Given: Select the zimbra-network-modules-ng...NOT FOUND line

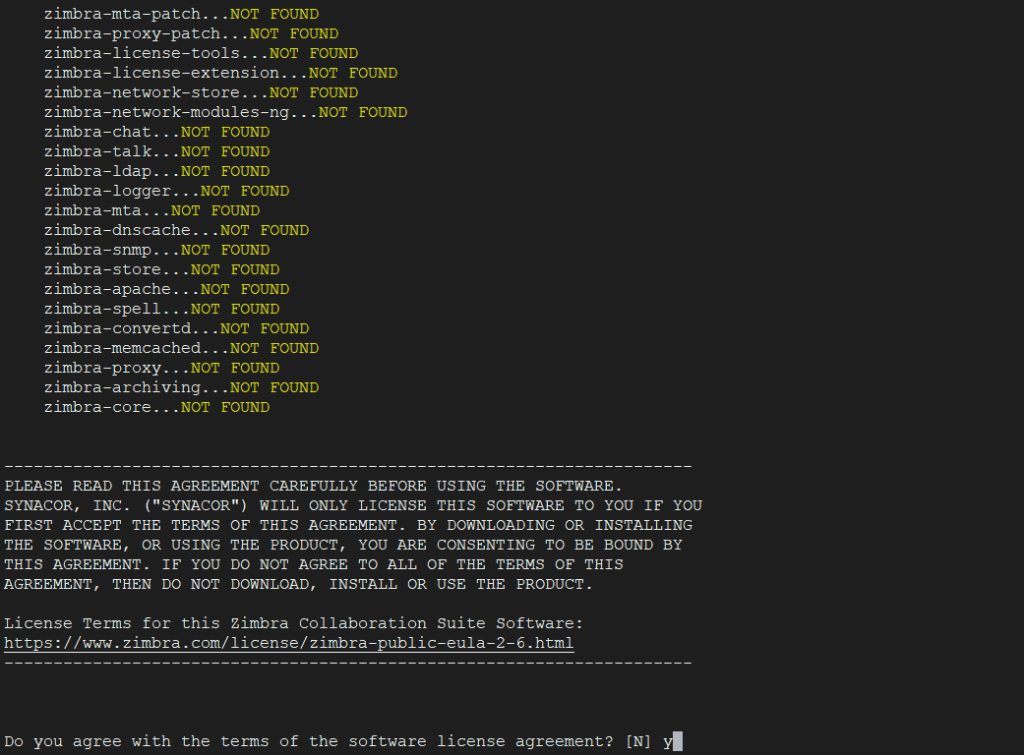Looking at the screenshot, I should 225,112.
